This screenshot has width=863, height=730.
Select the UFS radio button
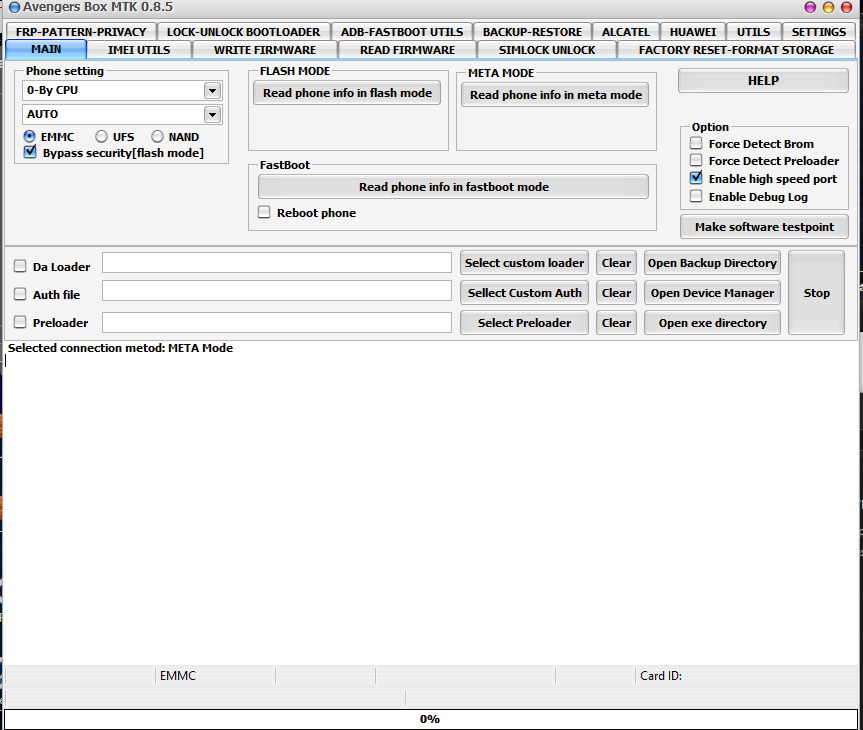[101, 137]
